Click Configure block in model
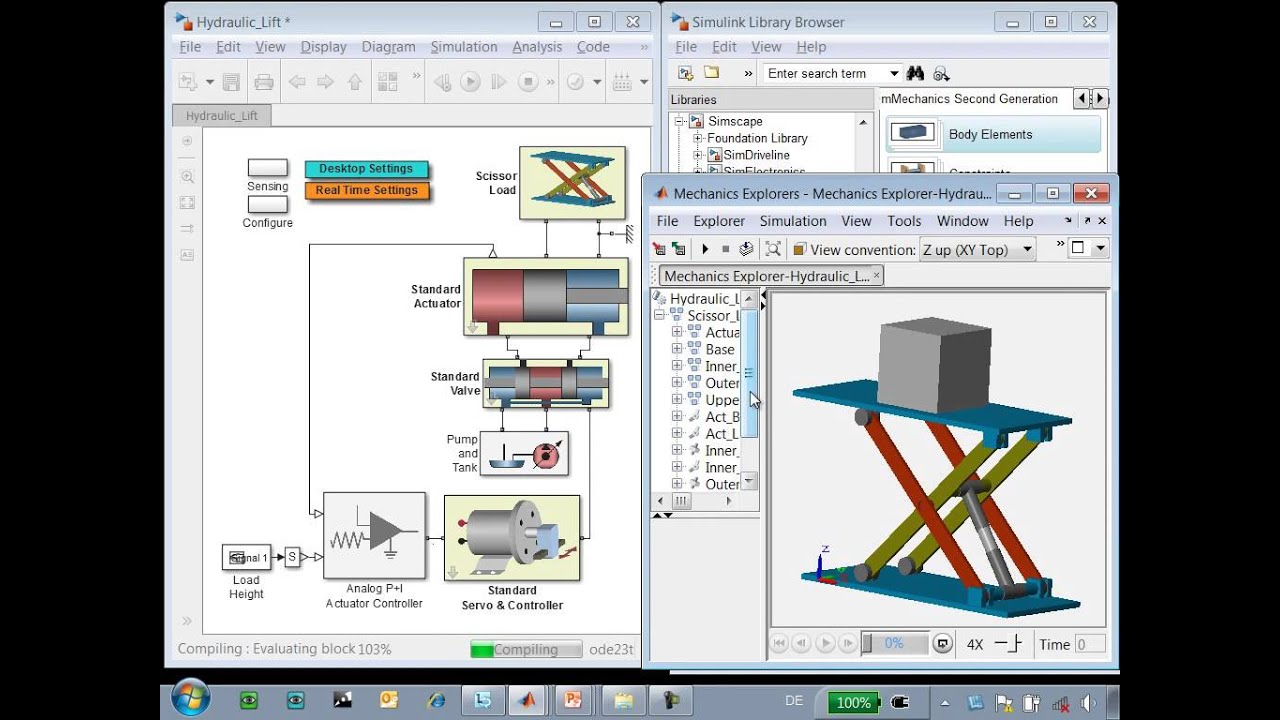Image resolution: width=1280 pixels, height=720 pixels. click(267, 204)
